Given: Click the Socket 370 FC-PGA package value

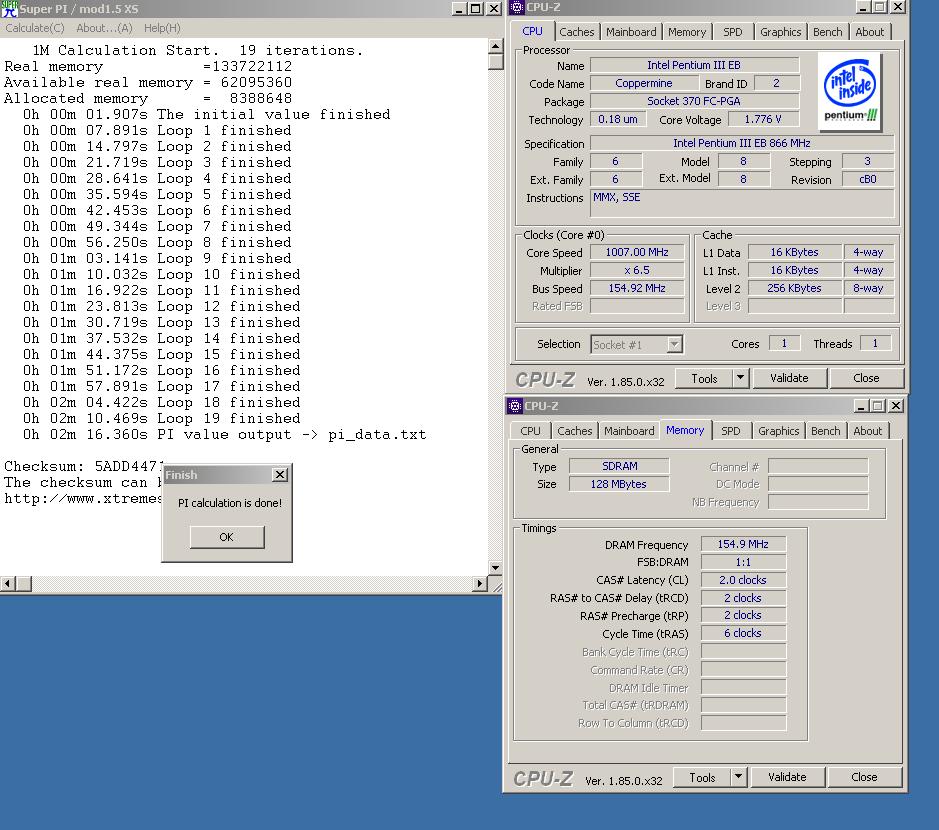Looking at the screenshot, I should [x=694, y=101].
